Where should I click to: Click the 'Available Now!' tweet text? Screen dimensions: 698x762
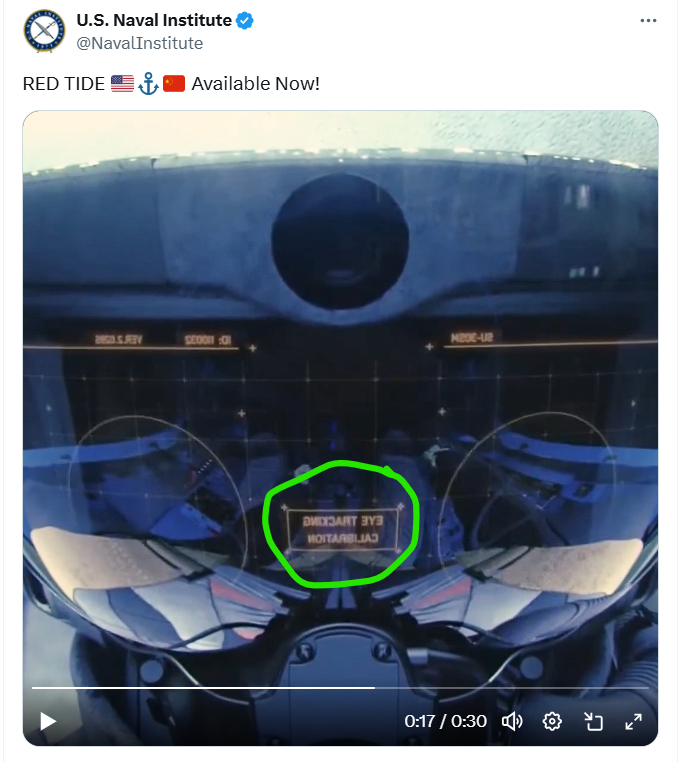tap(256, 84)
